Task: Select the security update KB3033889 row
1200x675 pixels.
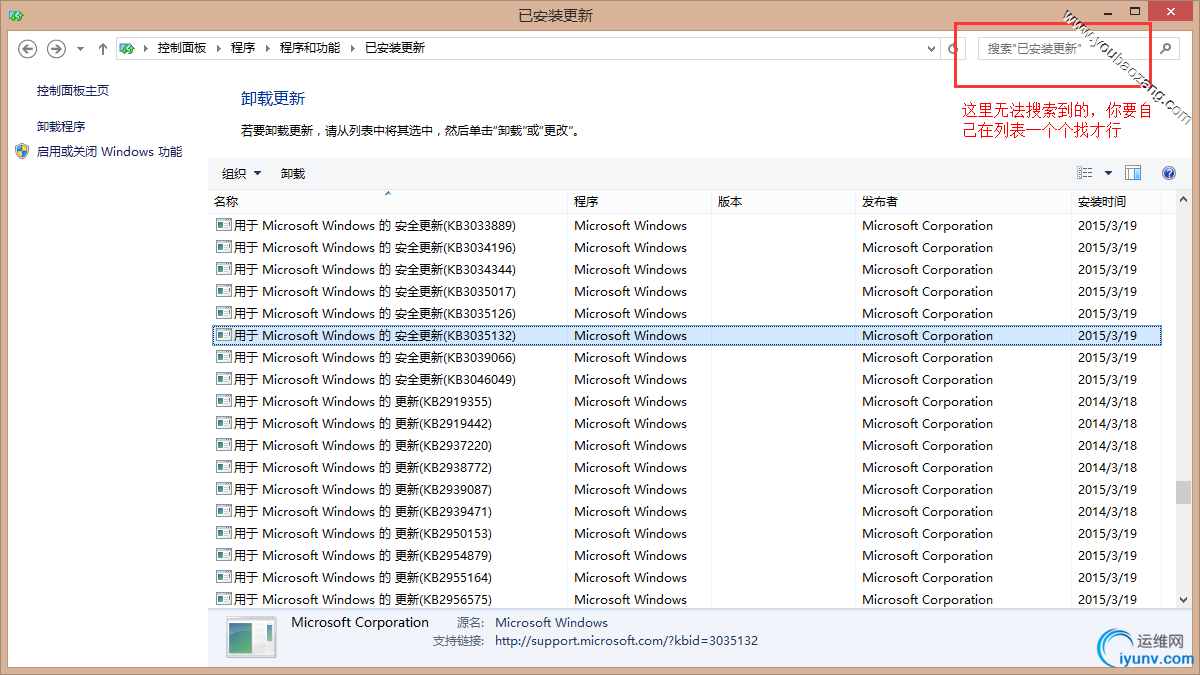Action: click(x=687, y=225)
